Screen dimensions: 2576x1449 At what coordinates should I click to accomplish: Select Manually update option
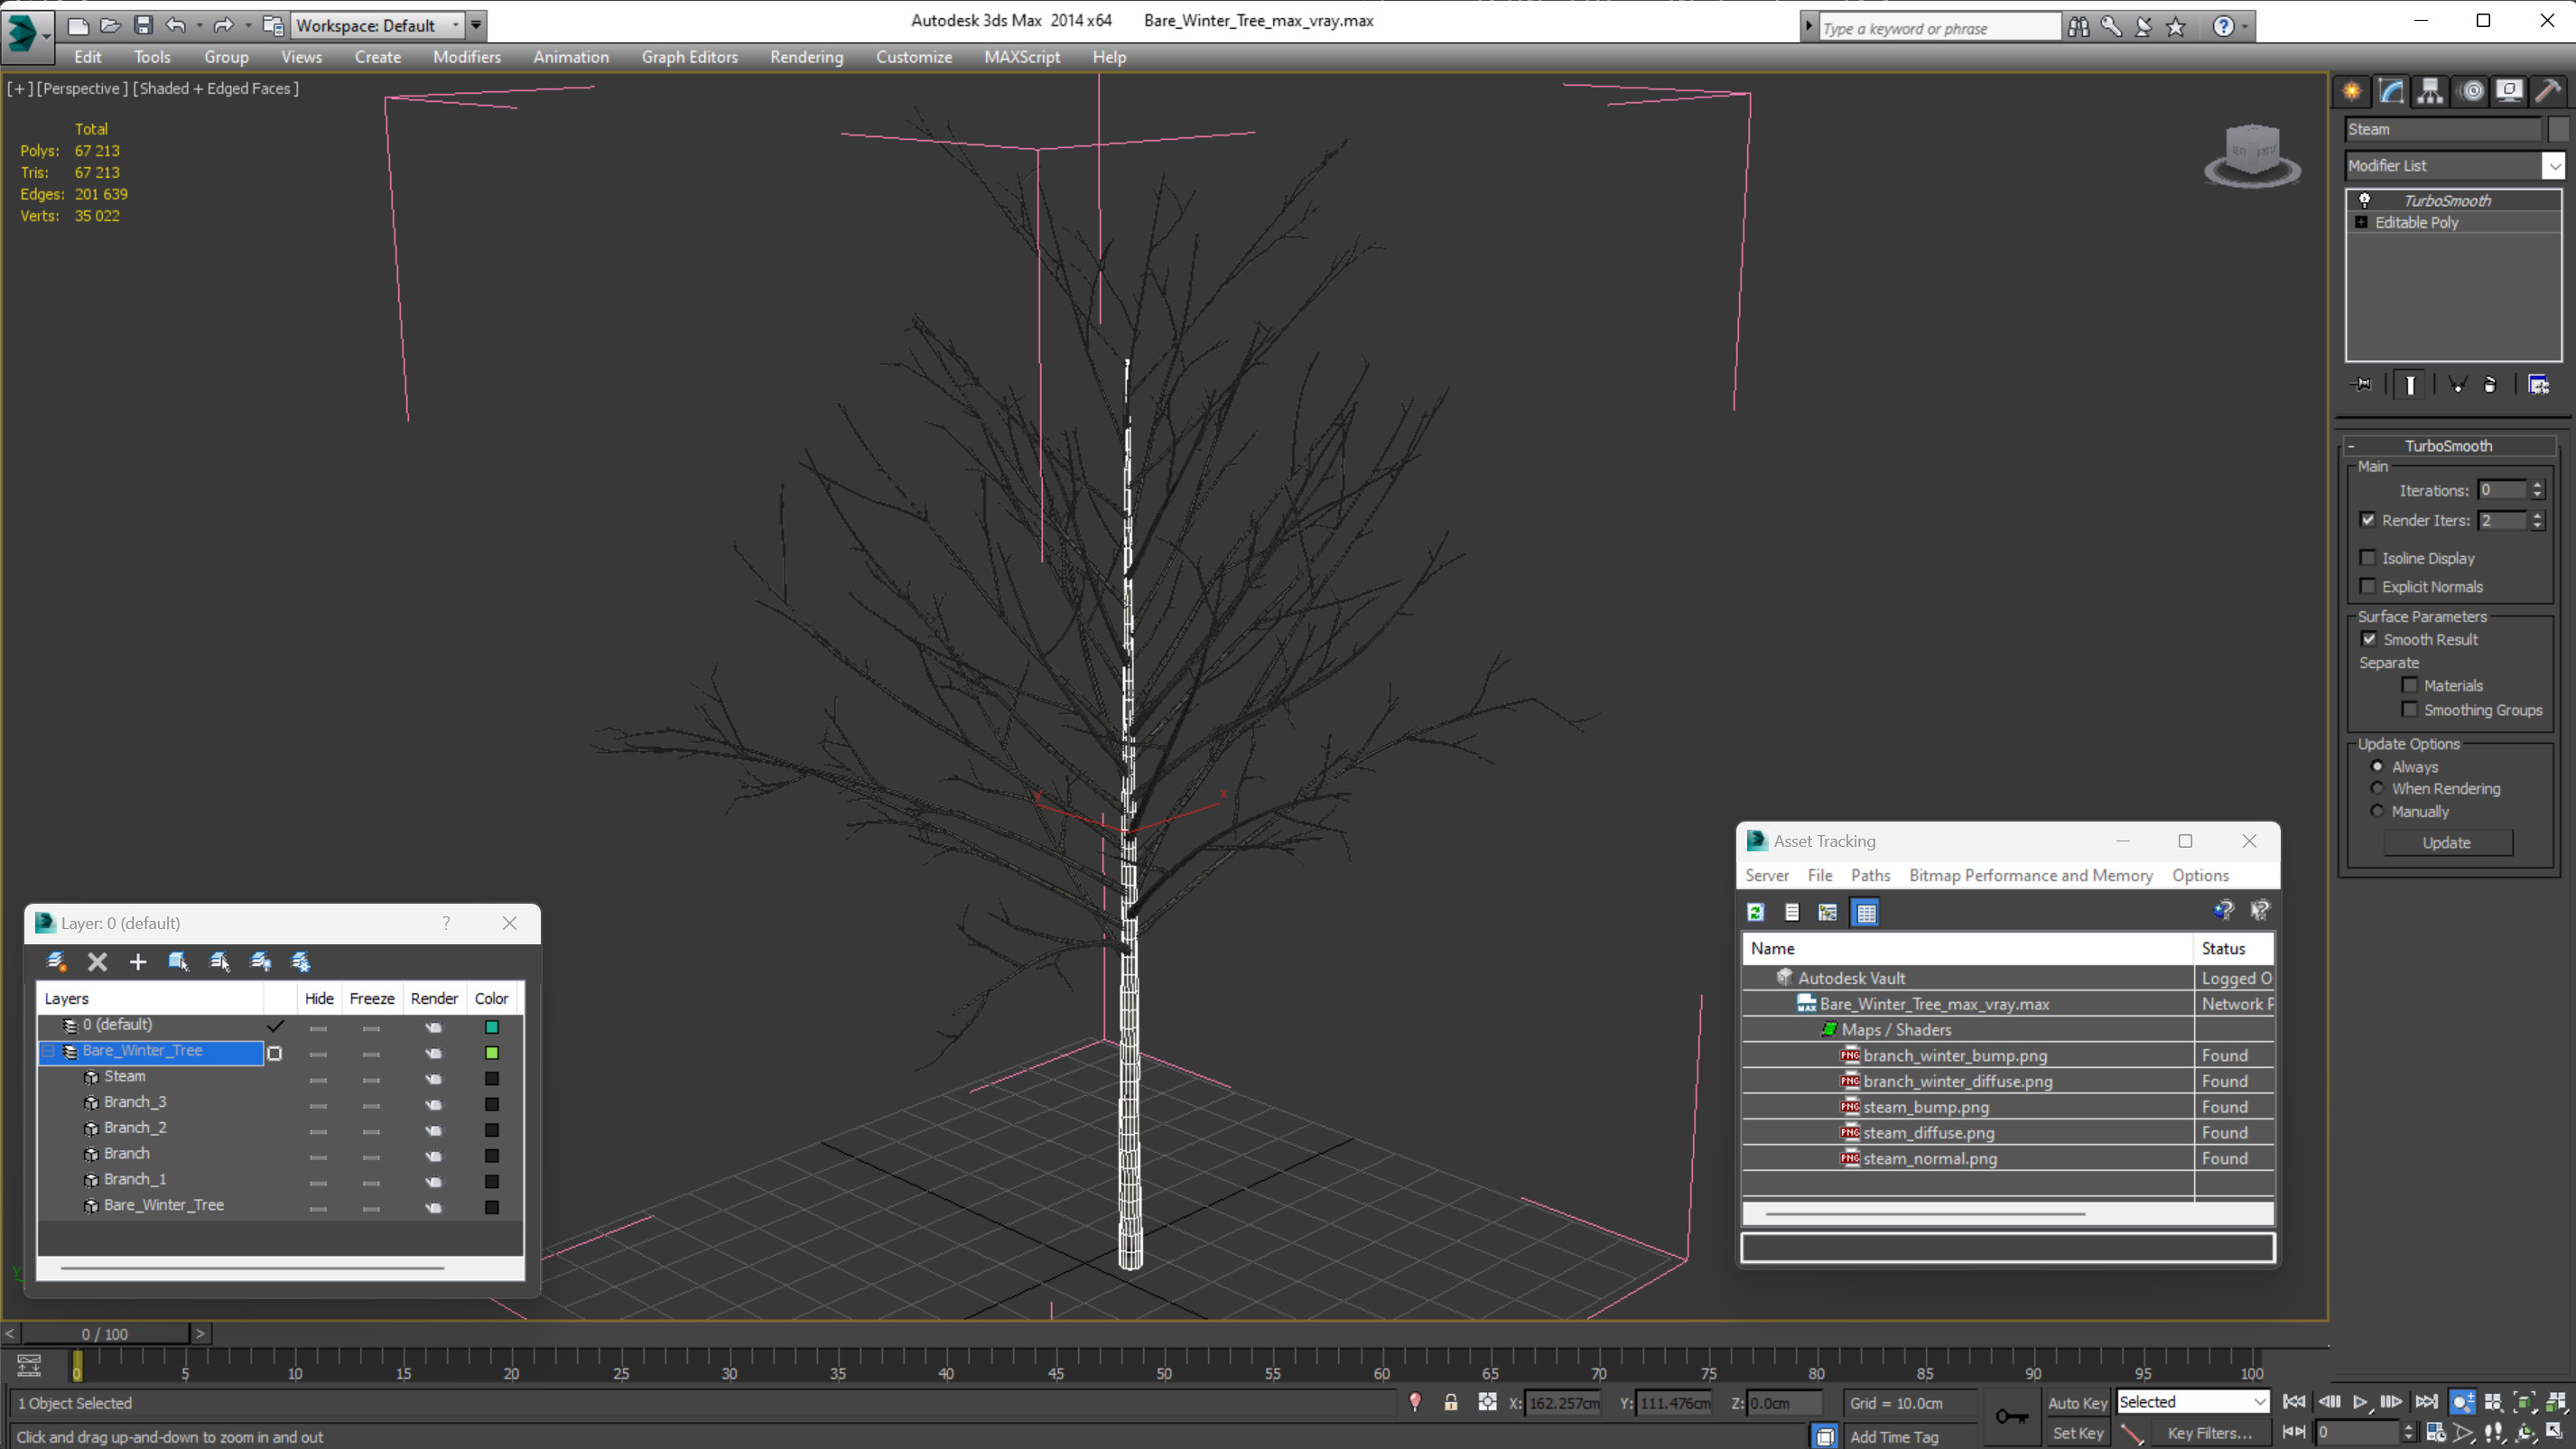pyautogui.click(x=2378, y=812)
